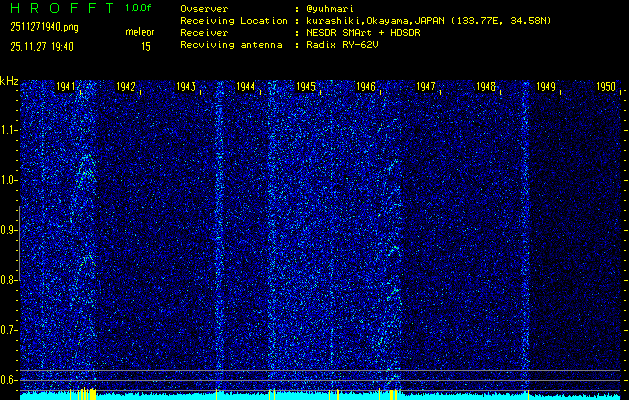Image resolution: width=629 pixels, height=400 pixels.
Task: Click the 1948 time marker
Action: click(x=486, y=87)
